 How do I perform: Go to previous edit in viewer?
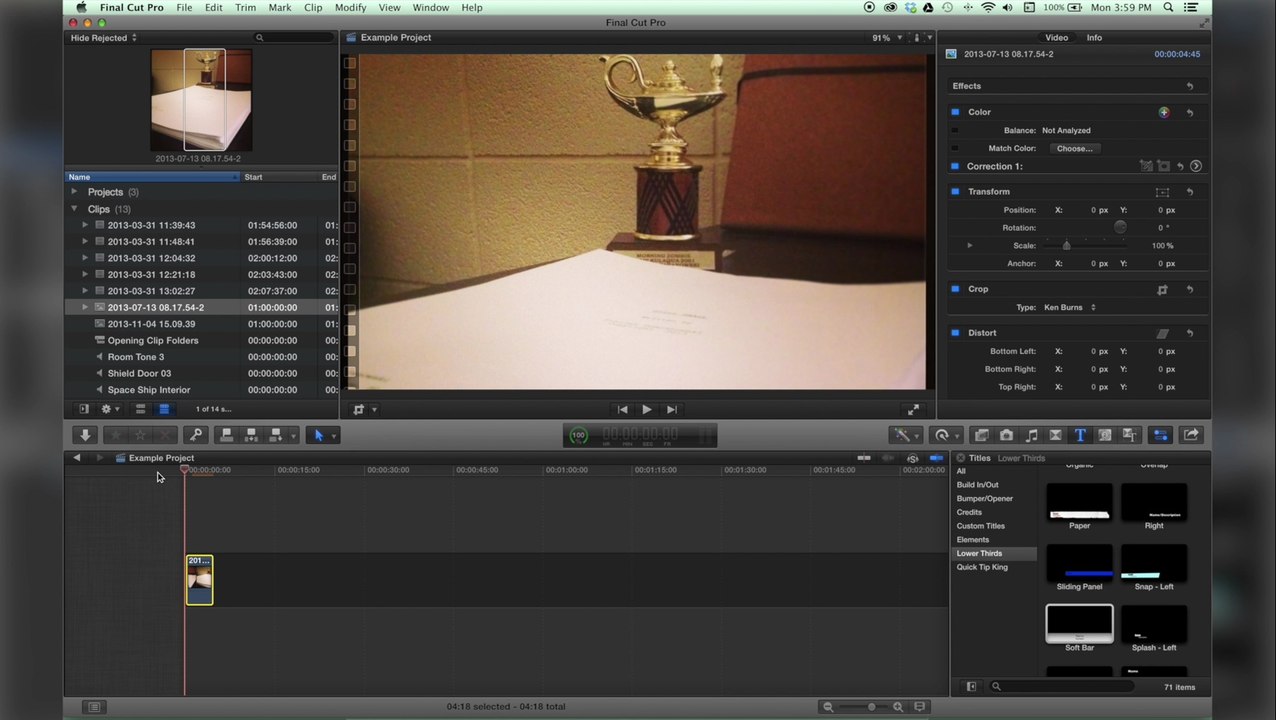tap(622, 409)
